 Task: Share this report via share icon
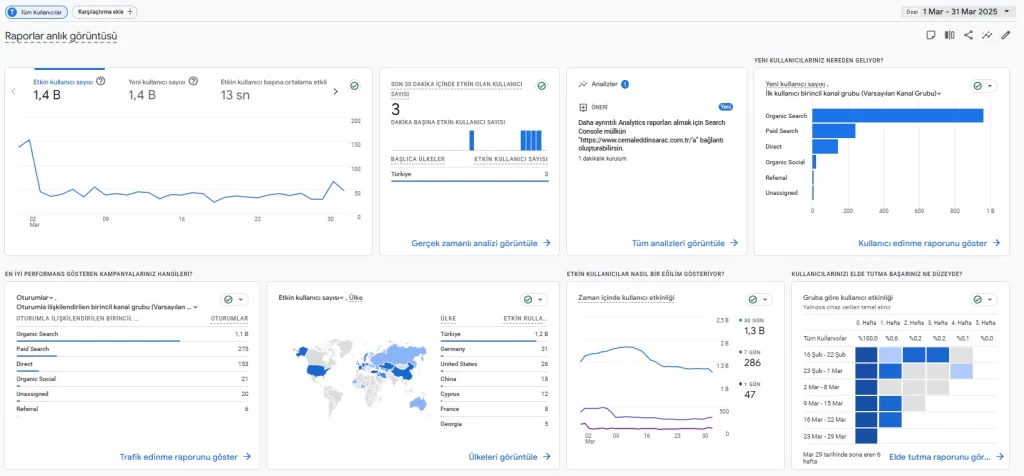(968, 35)
